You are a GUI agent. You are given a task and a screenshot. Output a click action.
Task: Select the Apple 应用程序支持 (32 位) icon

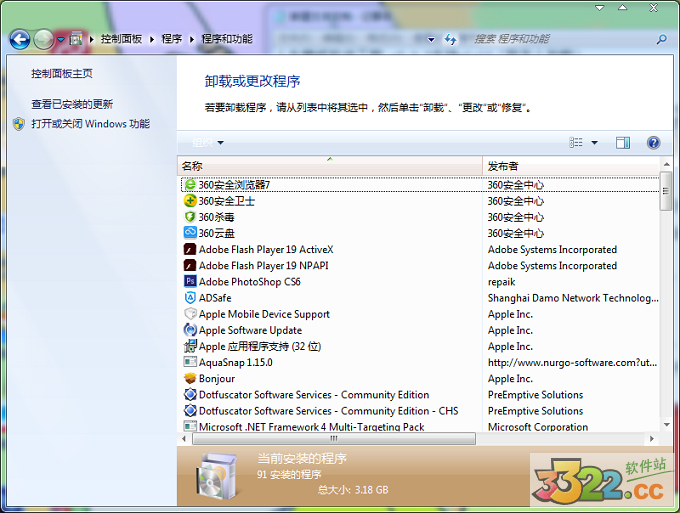190,346
